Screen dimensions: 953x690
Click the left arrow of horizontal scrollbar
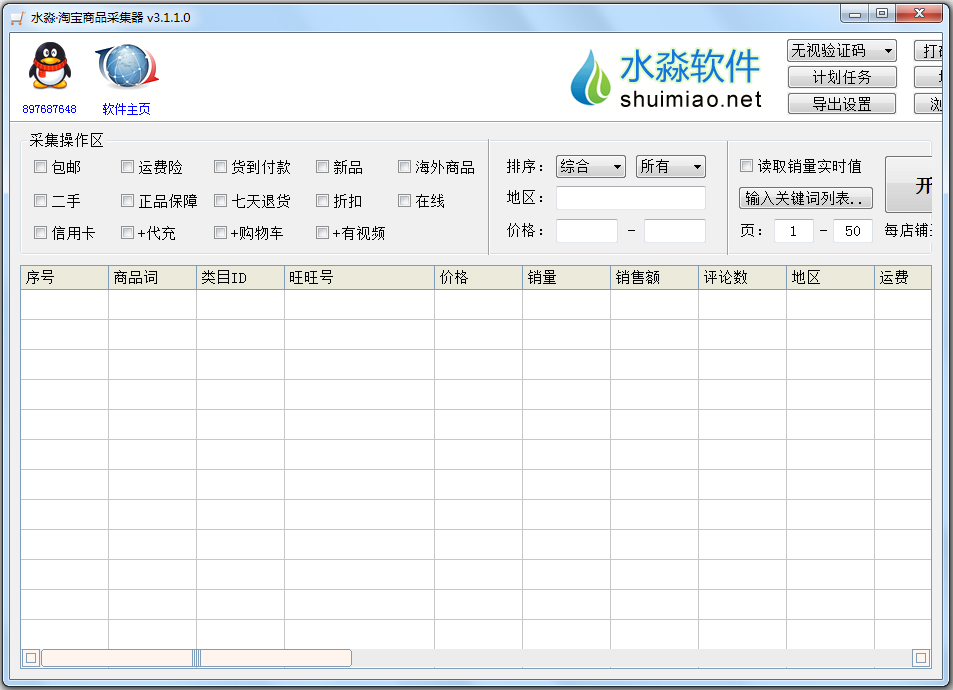(x=31, y=658)
